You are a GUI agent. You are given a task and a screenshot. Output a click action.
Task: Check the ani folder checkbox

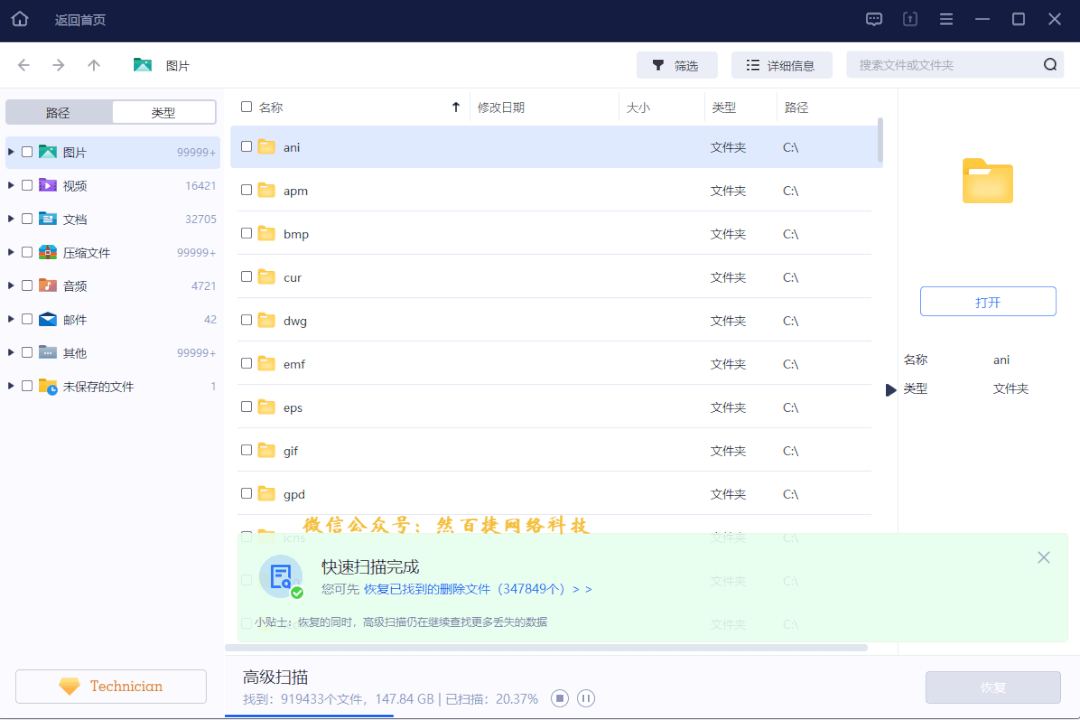[246, 146]
